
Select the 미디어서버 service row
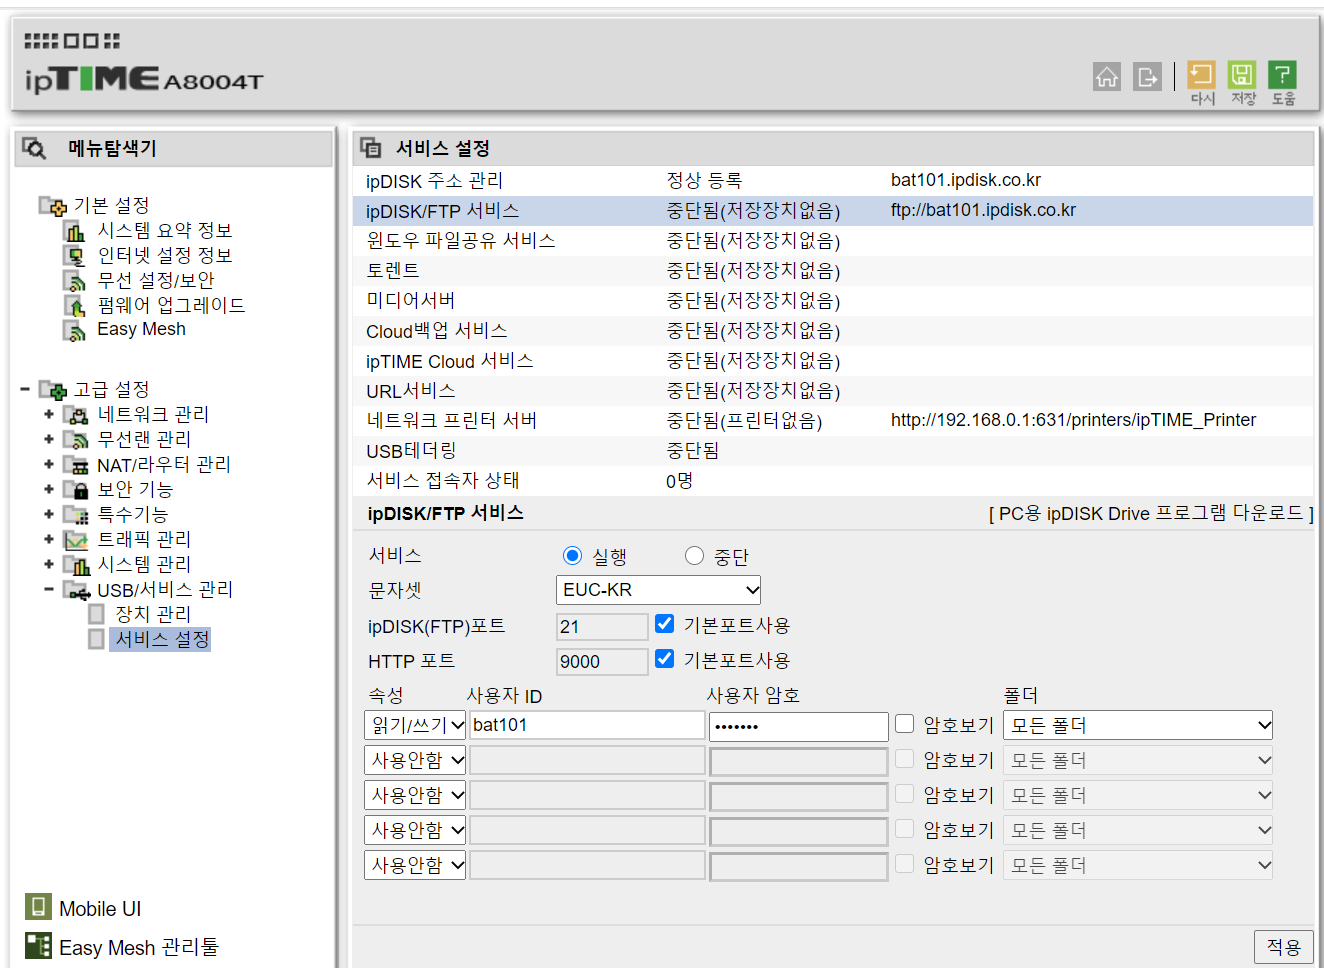tap(833, 301)
